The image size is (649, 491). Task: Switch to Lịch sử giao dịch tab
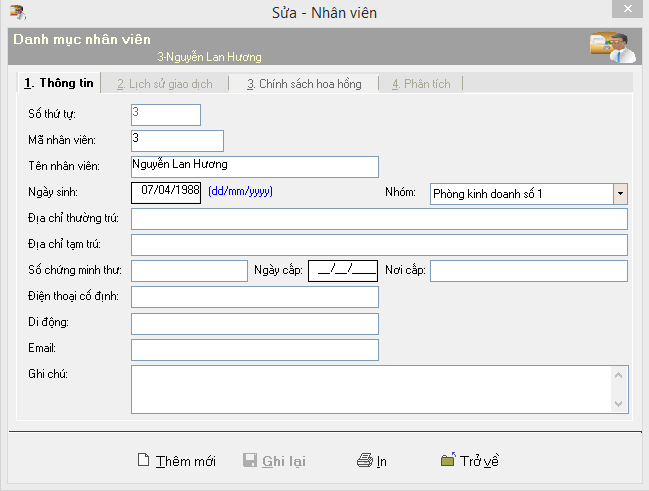[164, 84]
